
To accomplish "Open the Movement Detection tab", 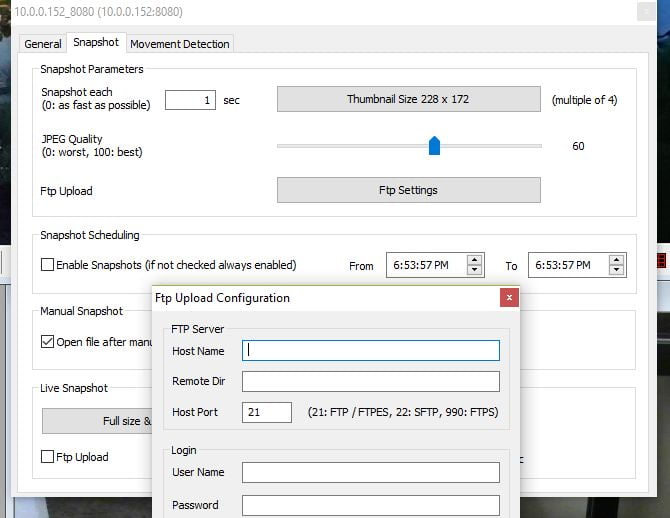I will (x=180, y=44).
